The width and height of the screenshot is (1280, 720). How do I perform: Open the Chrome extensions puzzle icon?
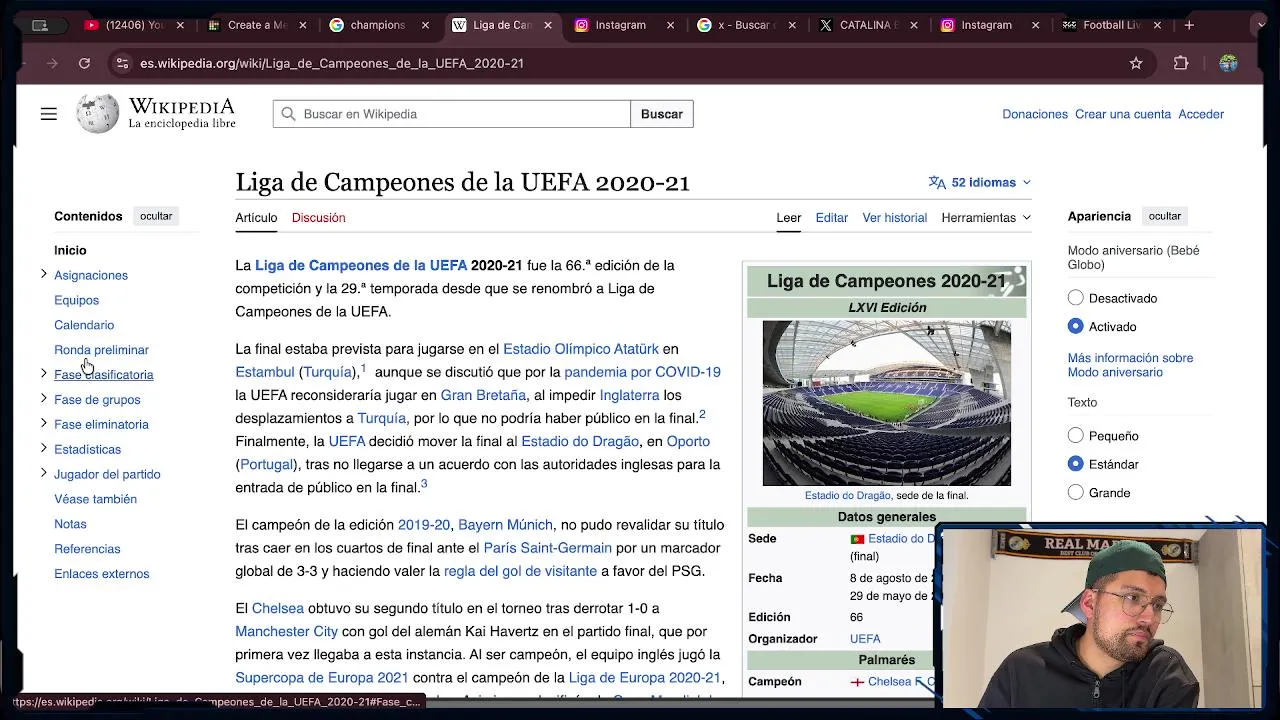click(x=1181, y=63)
